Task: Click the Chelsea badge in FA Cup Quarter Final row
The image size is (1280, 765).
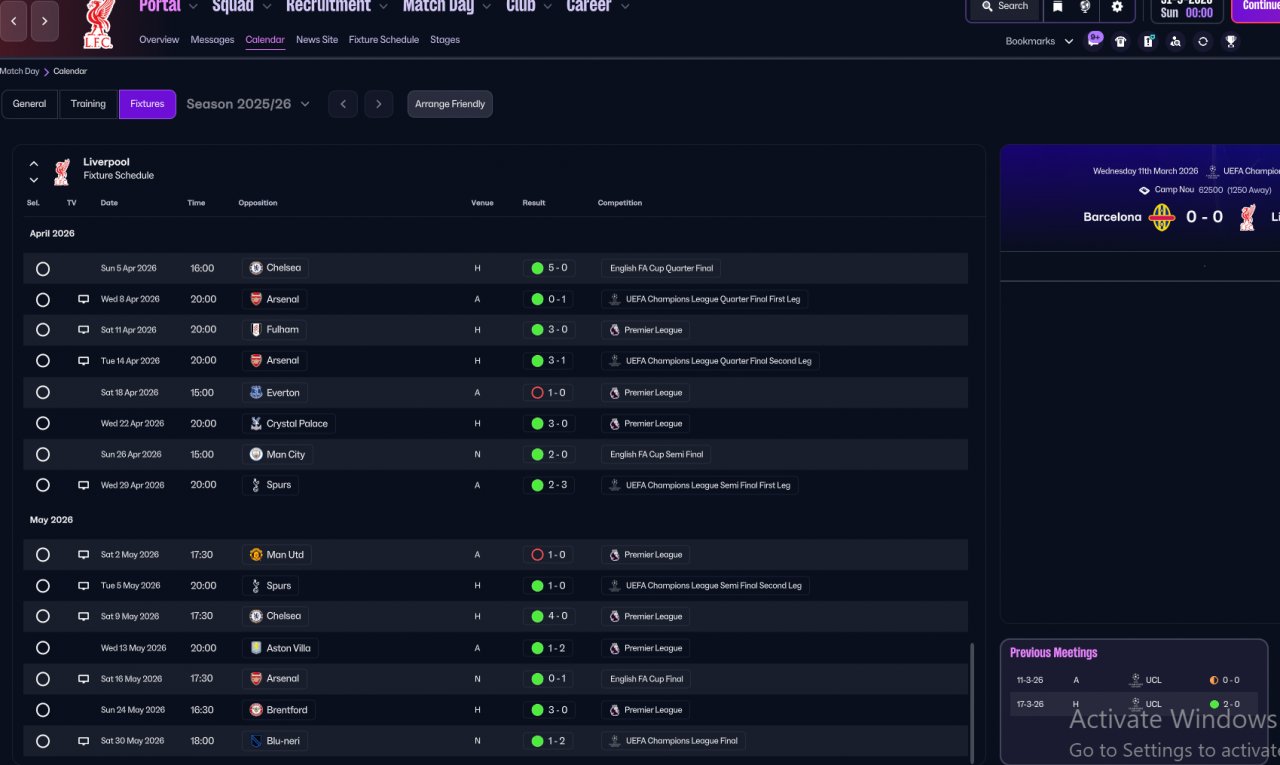Action: pos(256,268)
